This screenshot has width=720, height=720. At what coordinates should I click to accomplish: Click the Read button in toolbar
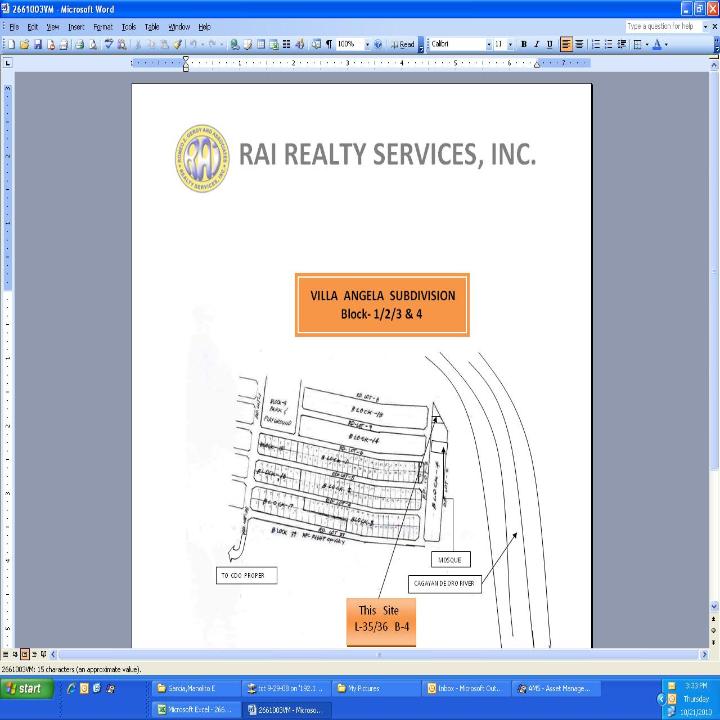tap(403, 45)
